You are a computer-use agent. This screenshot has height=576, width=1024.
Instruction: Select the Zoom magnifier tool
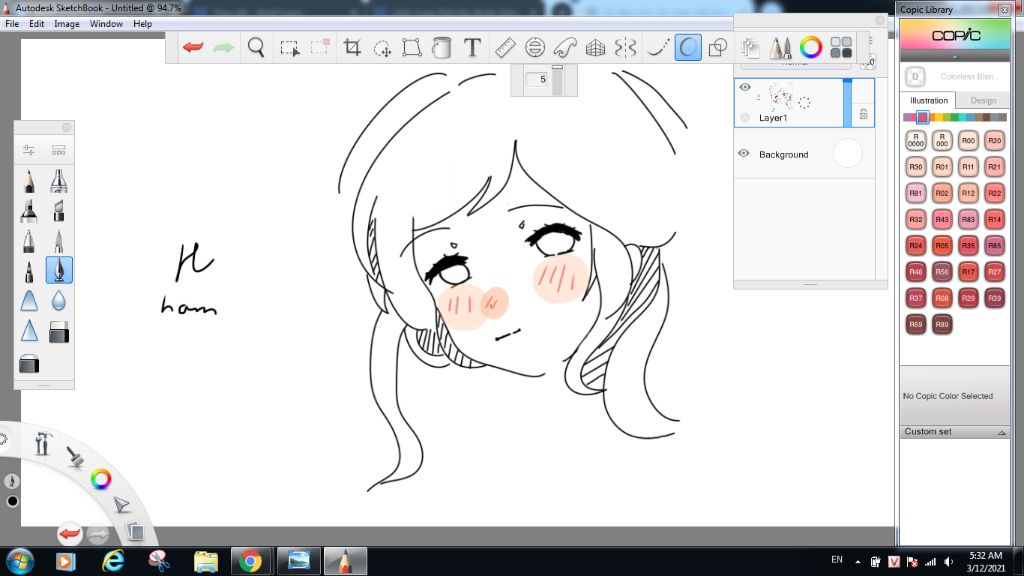point(256,48)
